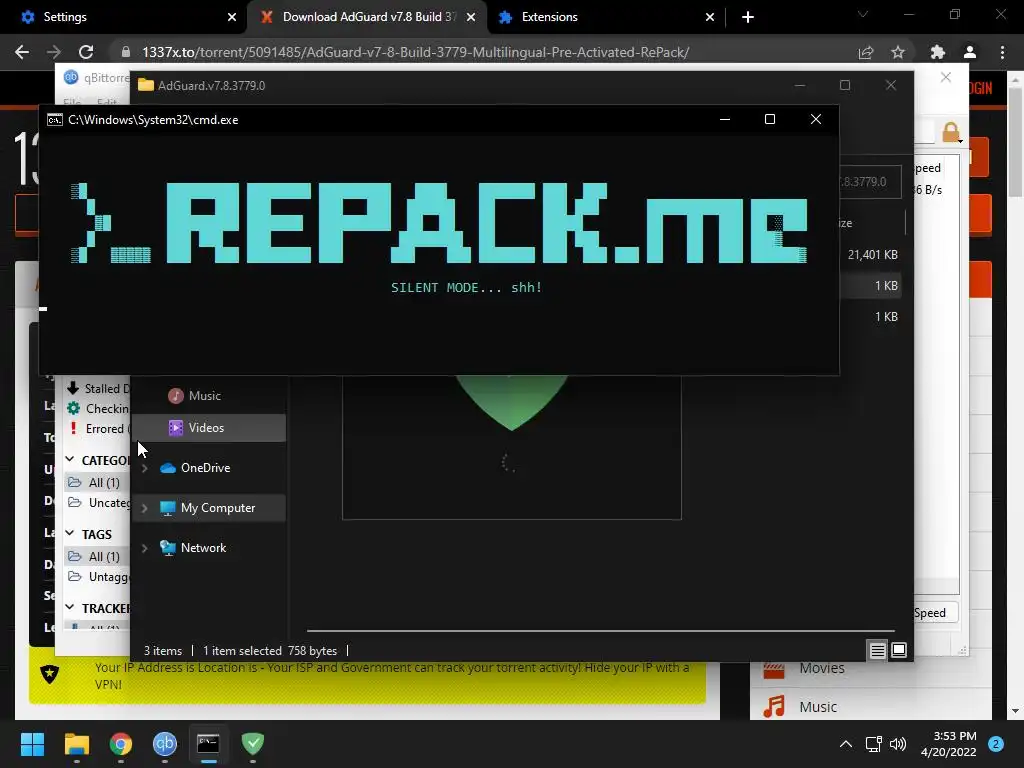The width and height of the screenshot is (1024, 768).
Task: Open Chrome from the taskbar
Action: tap(121, 744)
